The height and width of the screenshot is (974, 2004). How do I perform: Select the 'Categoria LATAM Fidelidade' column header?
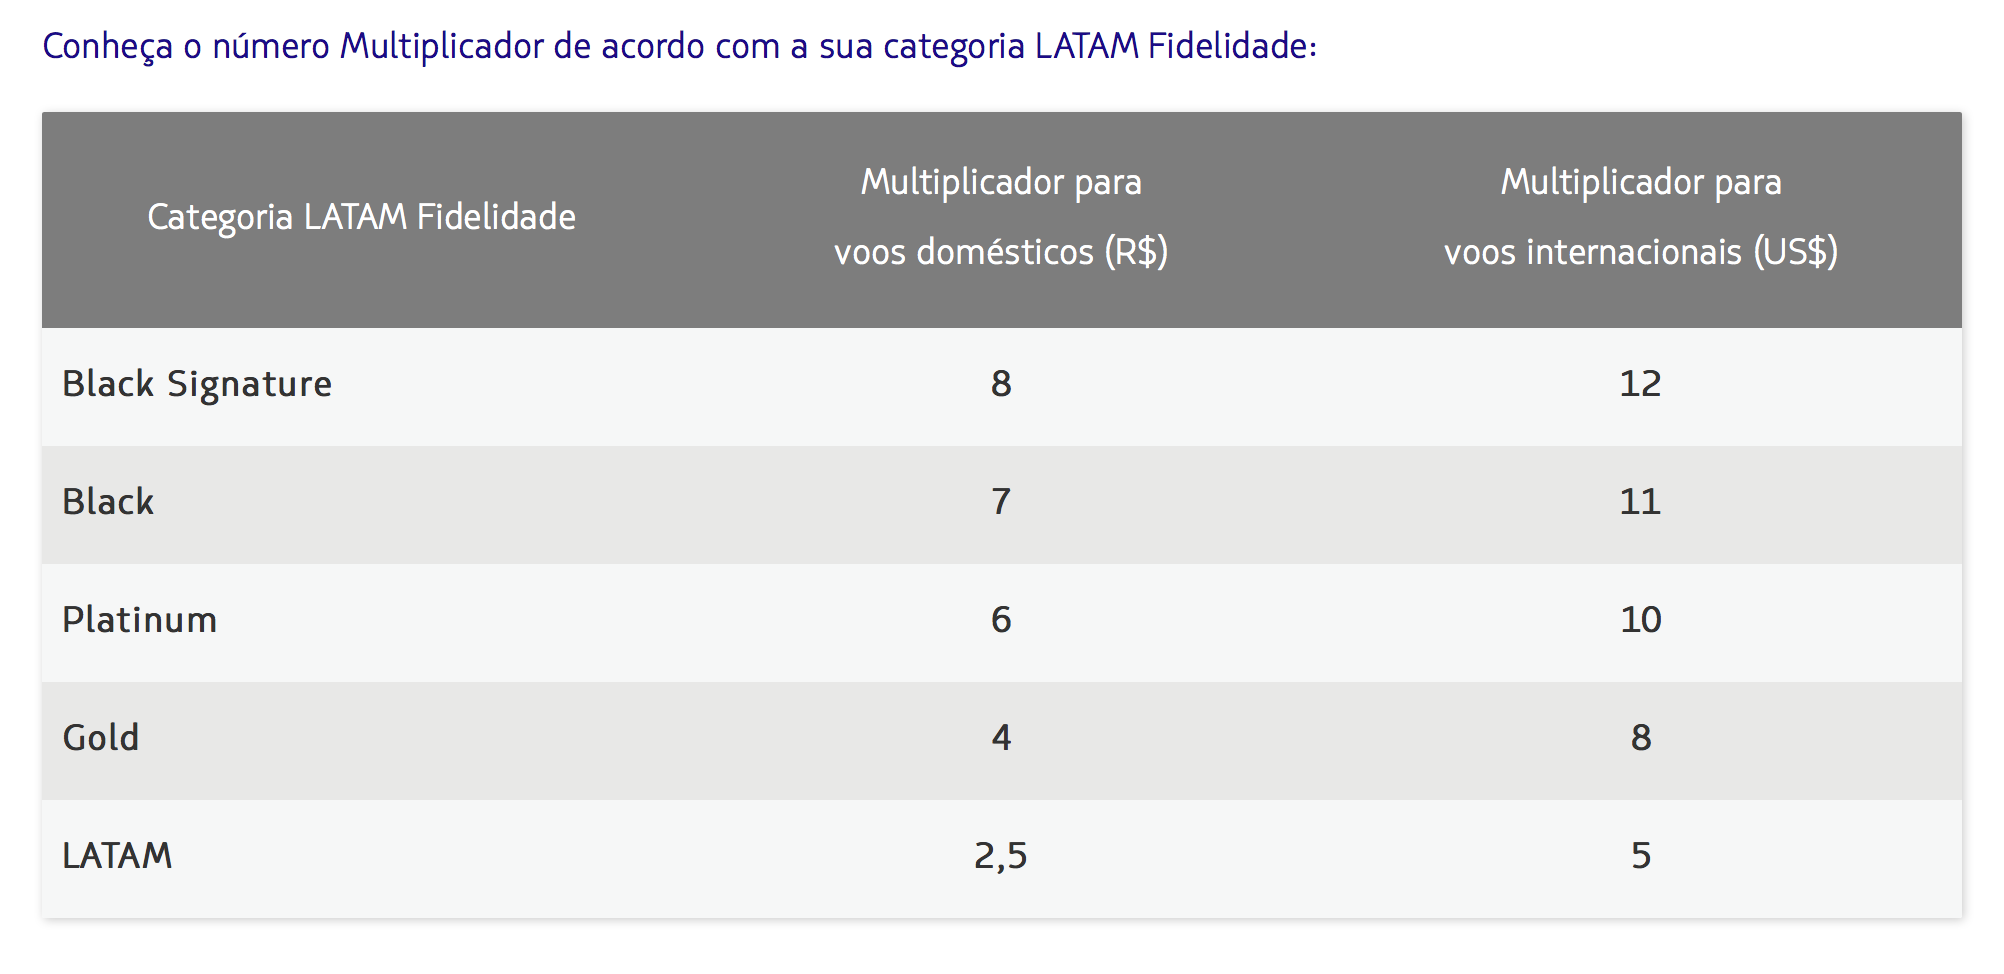pos(361,217)
